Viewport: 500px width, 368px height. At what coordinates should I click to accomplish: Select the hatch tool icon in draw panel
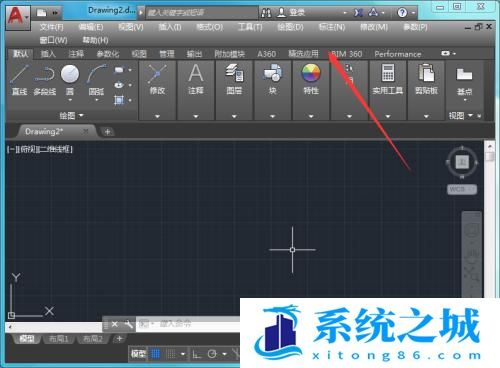tap(119, 100)
